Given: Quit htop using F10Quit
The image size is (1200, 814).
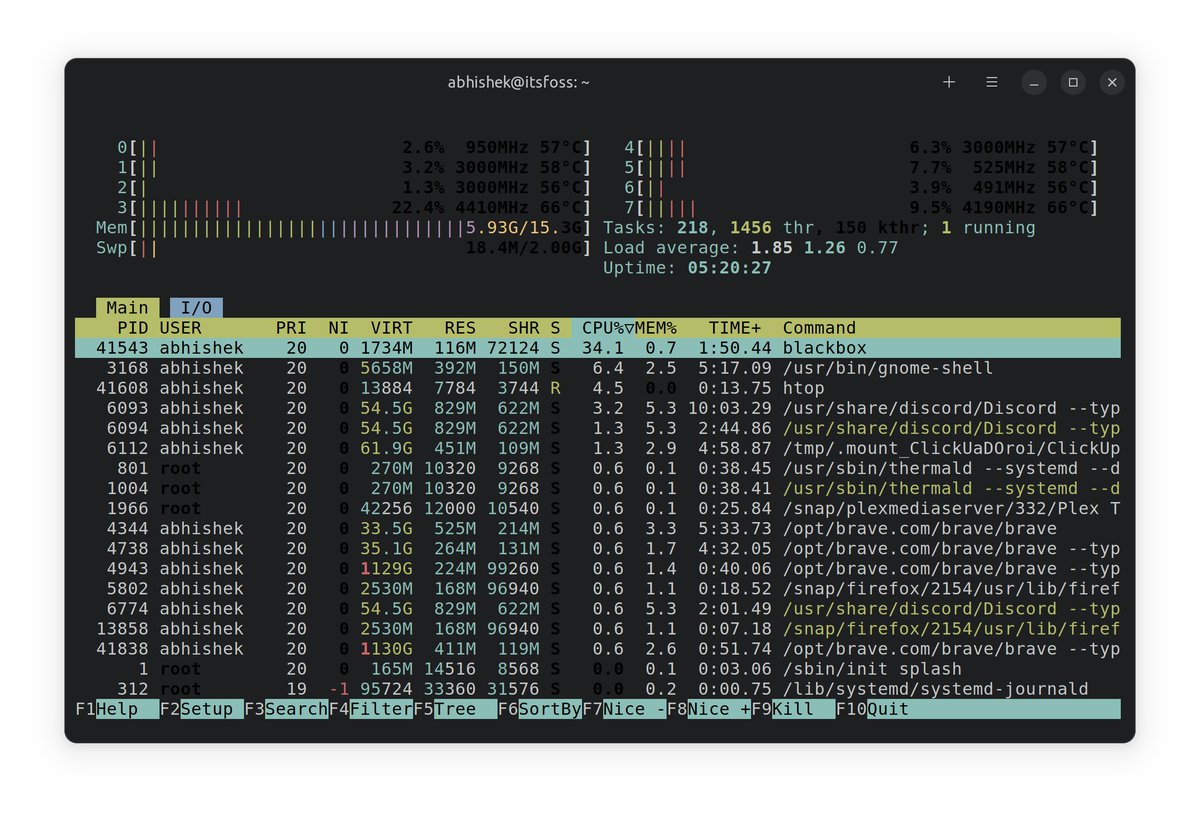Looking at the screenshot, I should click(872, 709).
